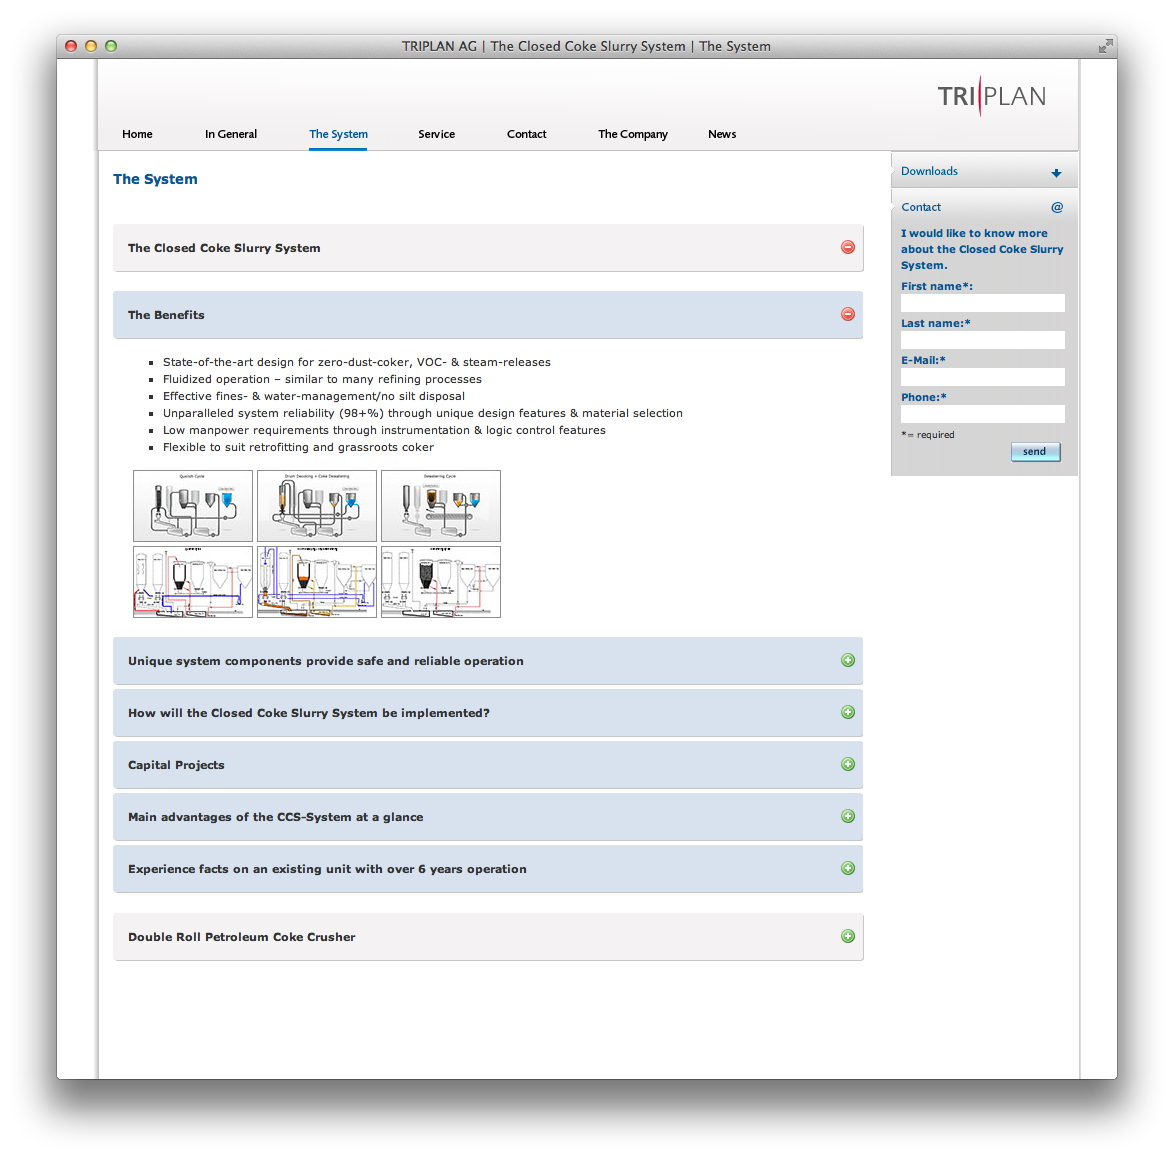
Task: Open the bottom-right schematic thumbnail
Action: [x=441, y=582]
